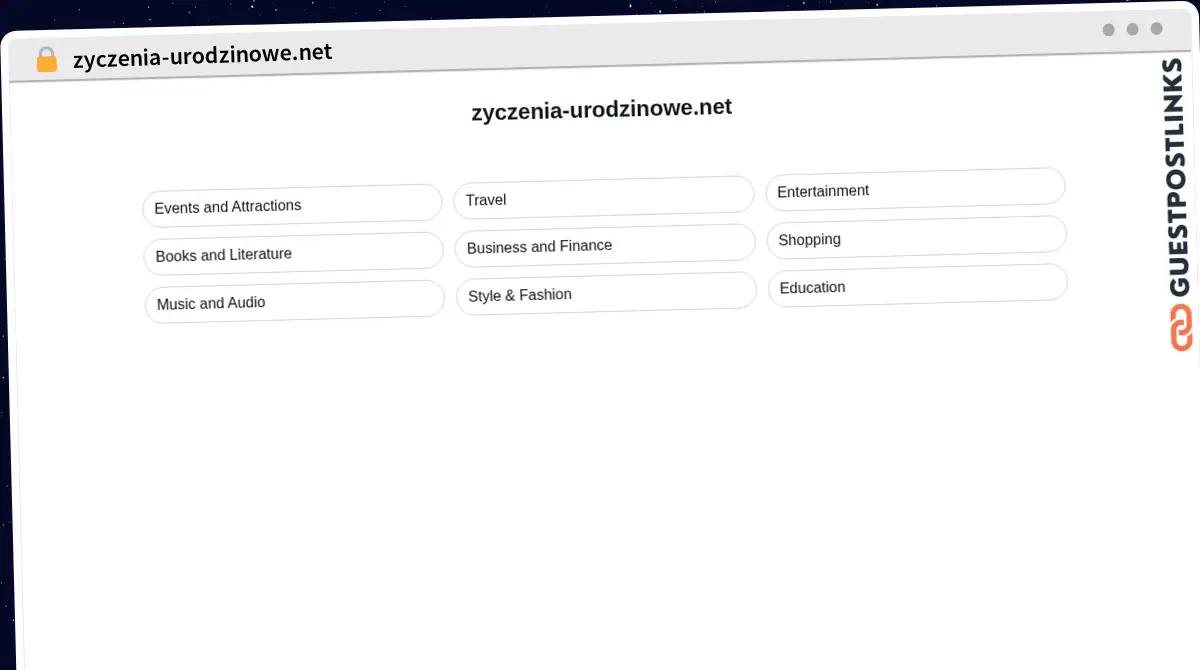This screenshot has width=1200, height=670.
Task: Open the Travel category
Action: click(x=603, y=198)
